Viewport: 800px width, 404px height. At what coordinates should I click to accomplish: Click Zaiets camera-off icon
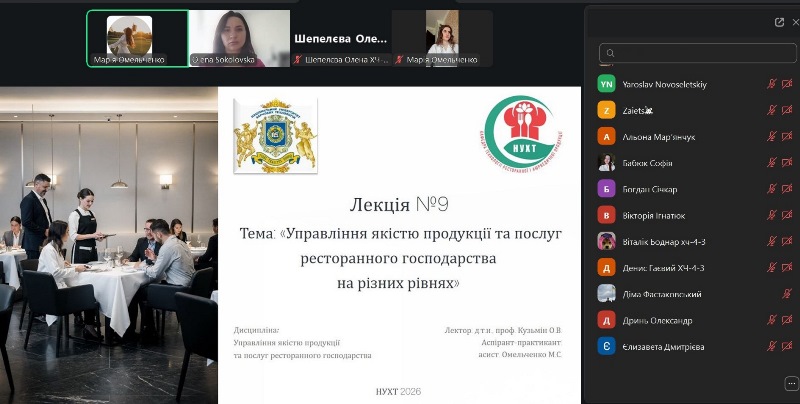(787, 110)
